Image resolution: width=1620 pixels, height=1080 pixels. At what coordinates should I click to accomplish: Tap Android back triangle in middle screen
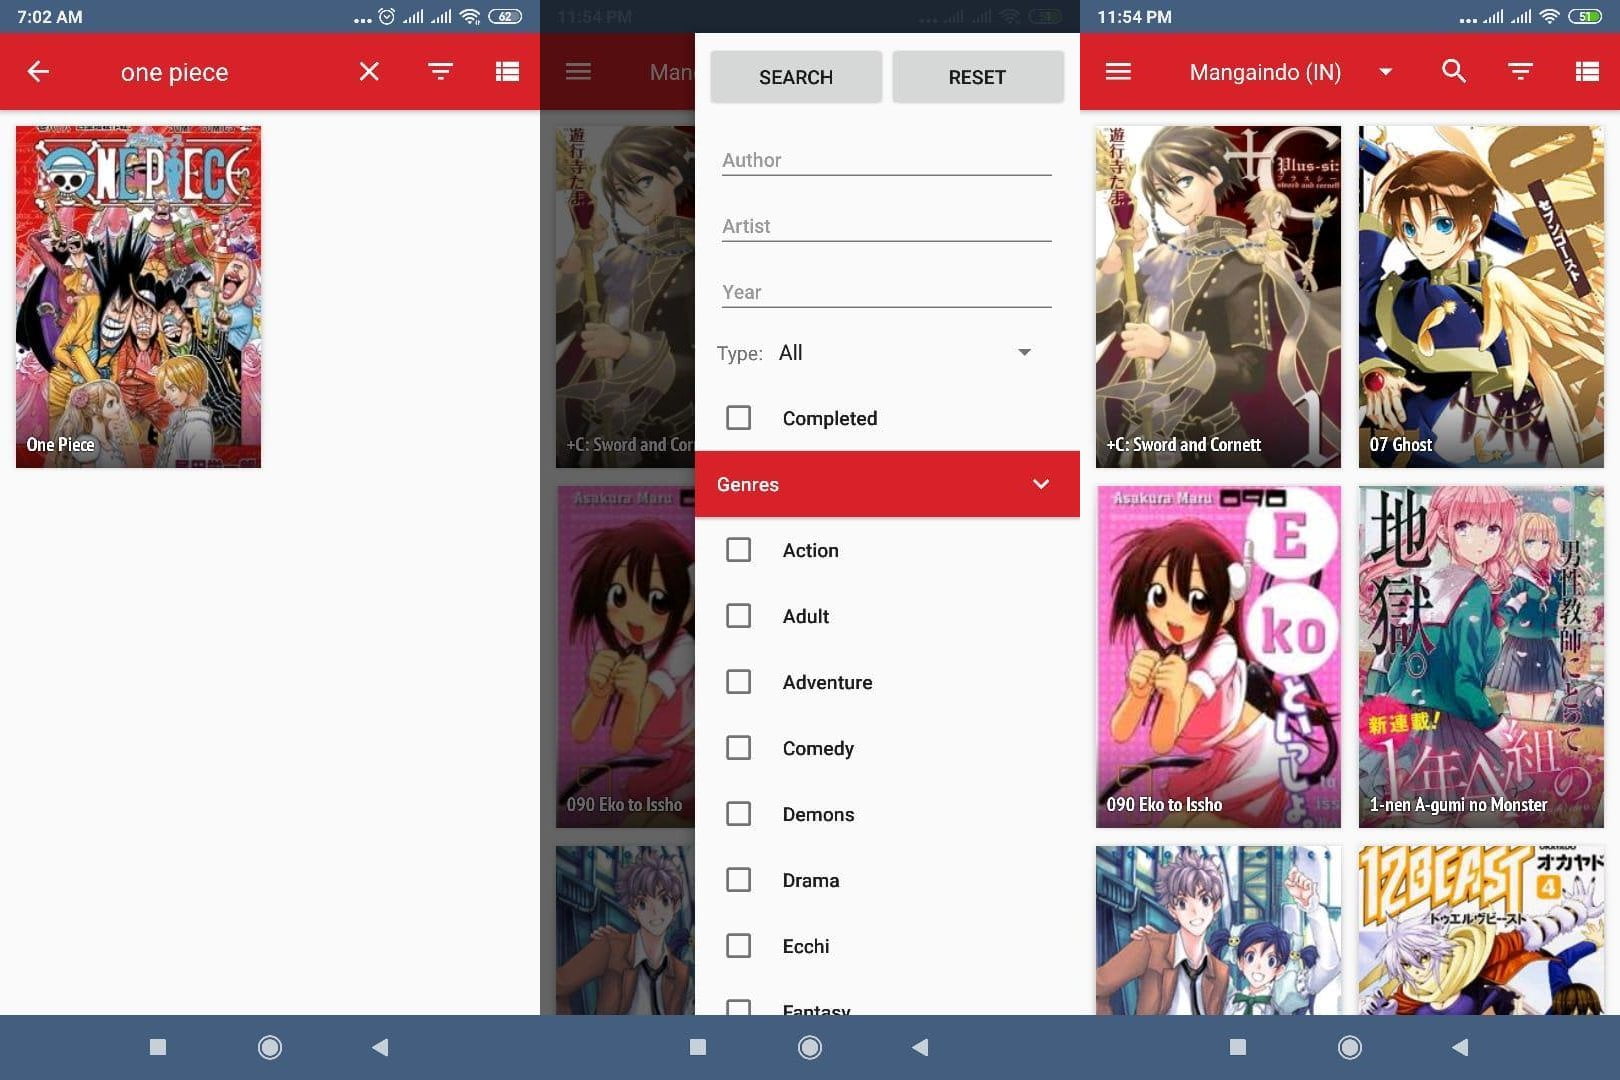920,1047
